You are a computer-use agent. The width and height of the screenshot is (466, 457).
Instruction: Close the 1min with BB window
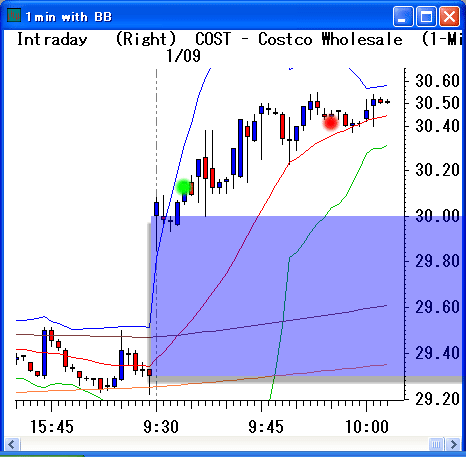[449, 16]
